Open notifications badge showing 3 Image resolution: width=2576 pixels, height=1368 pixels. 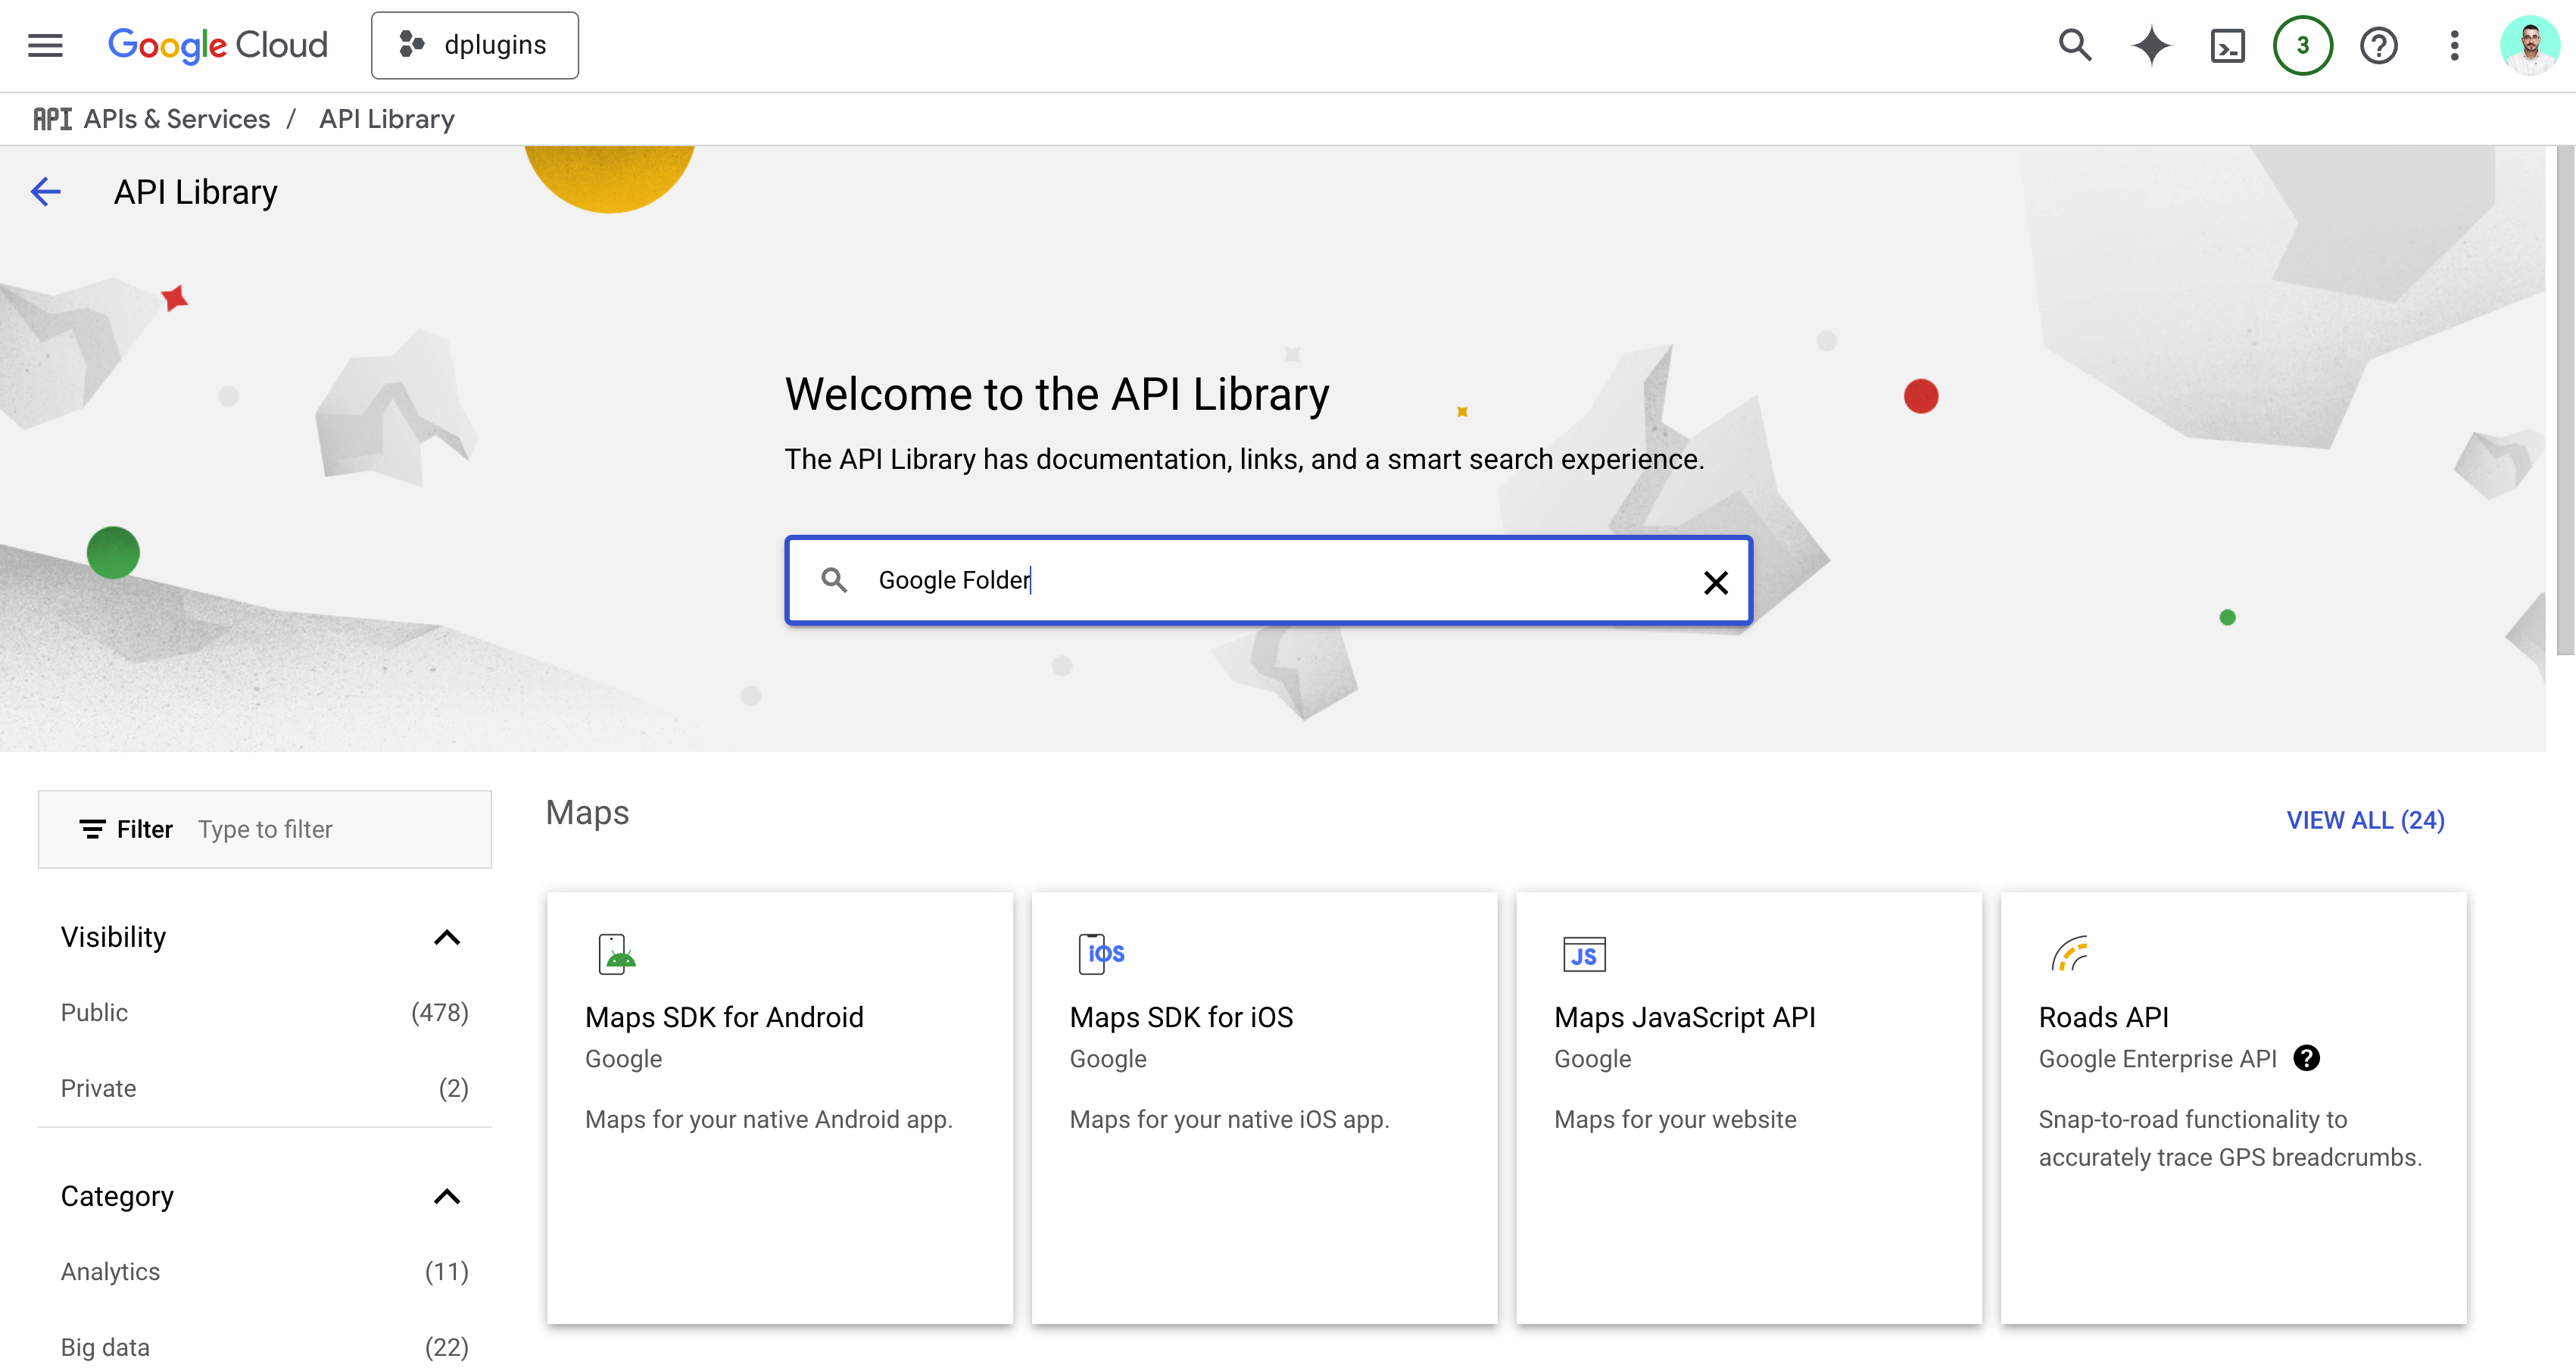[2302, 45]
